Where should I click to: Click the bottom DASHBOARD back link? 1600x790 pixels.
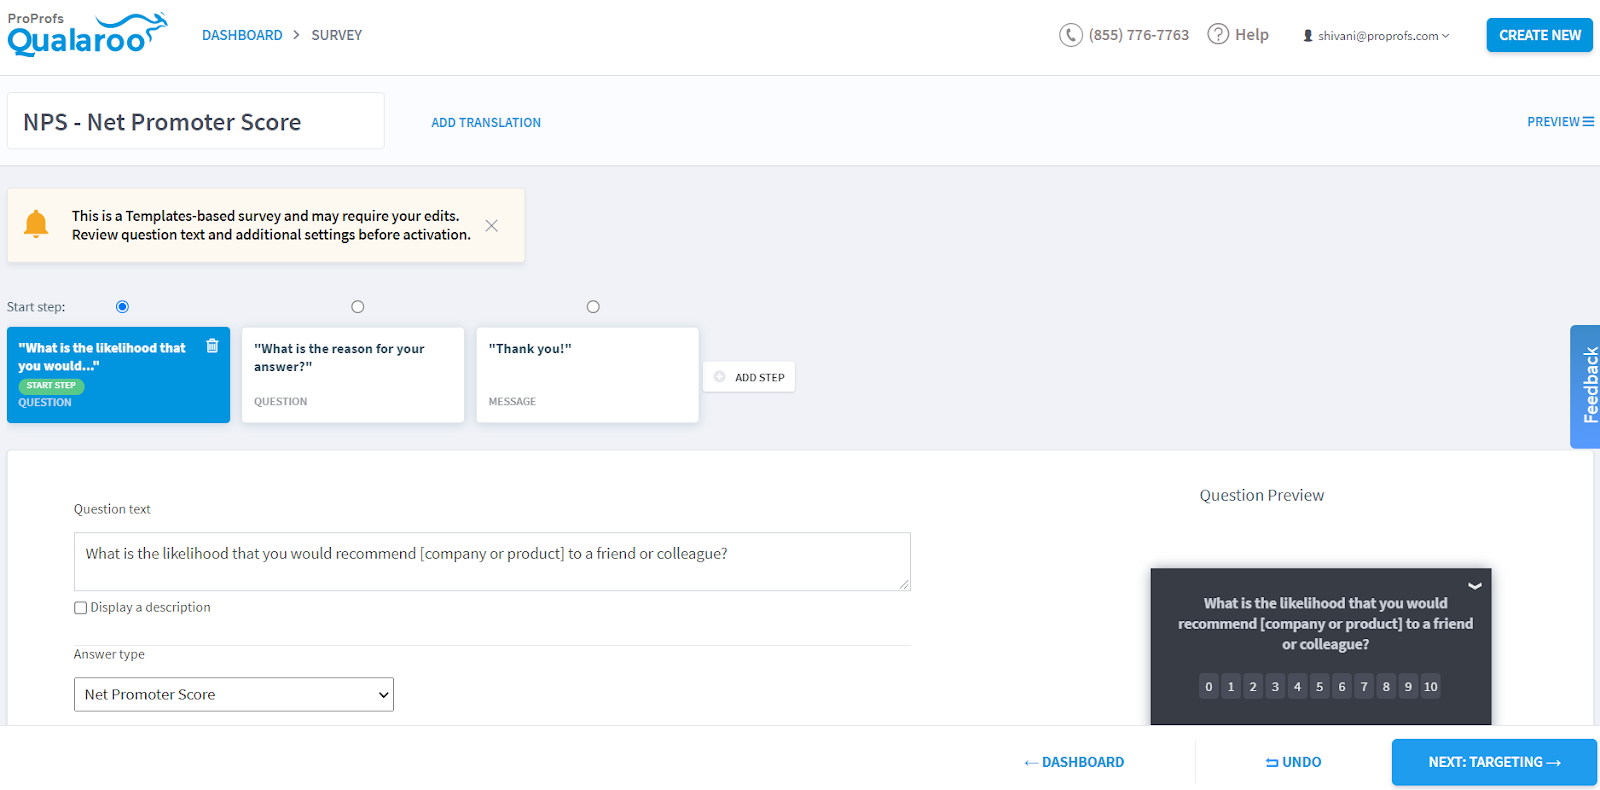point(1074,762)
